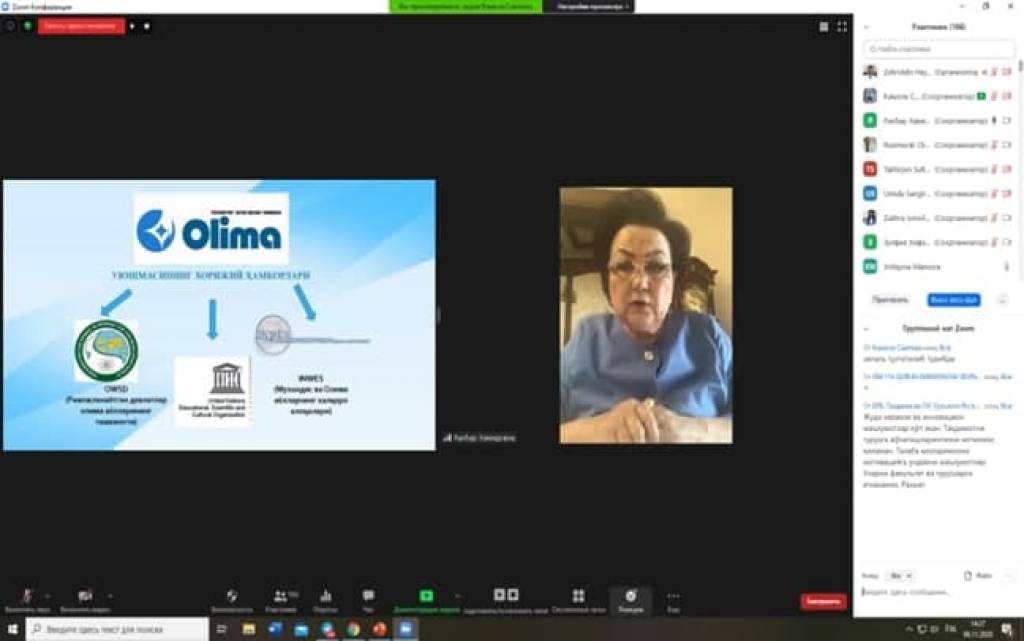Open Breakout Rooms icon in toolbar
The image size is (1024, 641).
click(x=578, y=596)
